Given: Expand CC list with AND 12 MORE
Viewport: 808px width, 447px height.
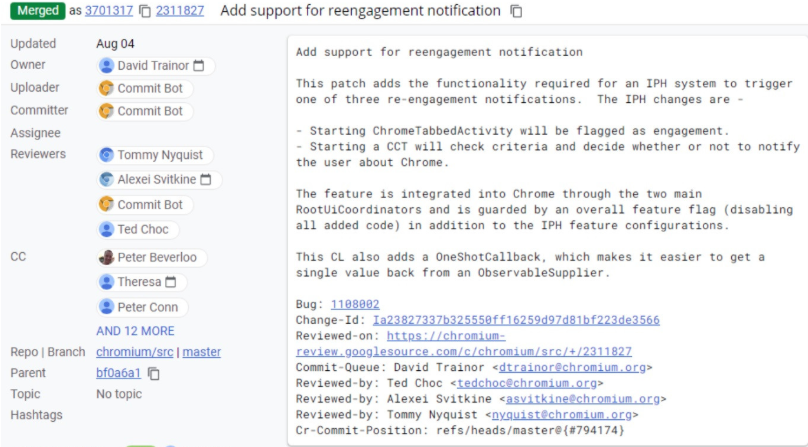Looking at the screenshot, I should (x=135, y=331).
